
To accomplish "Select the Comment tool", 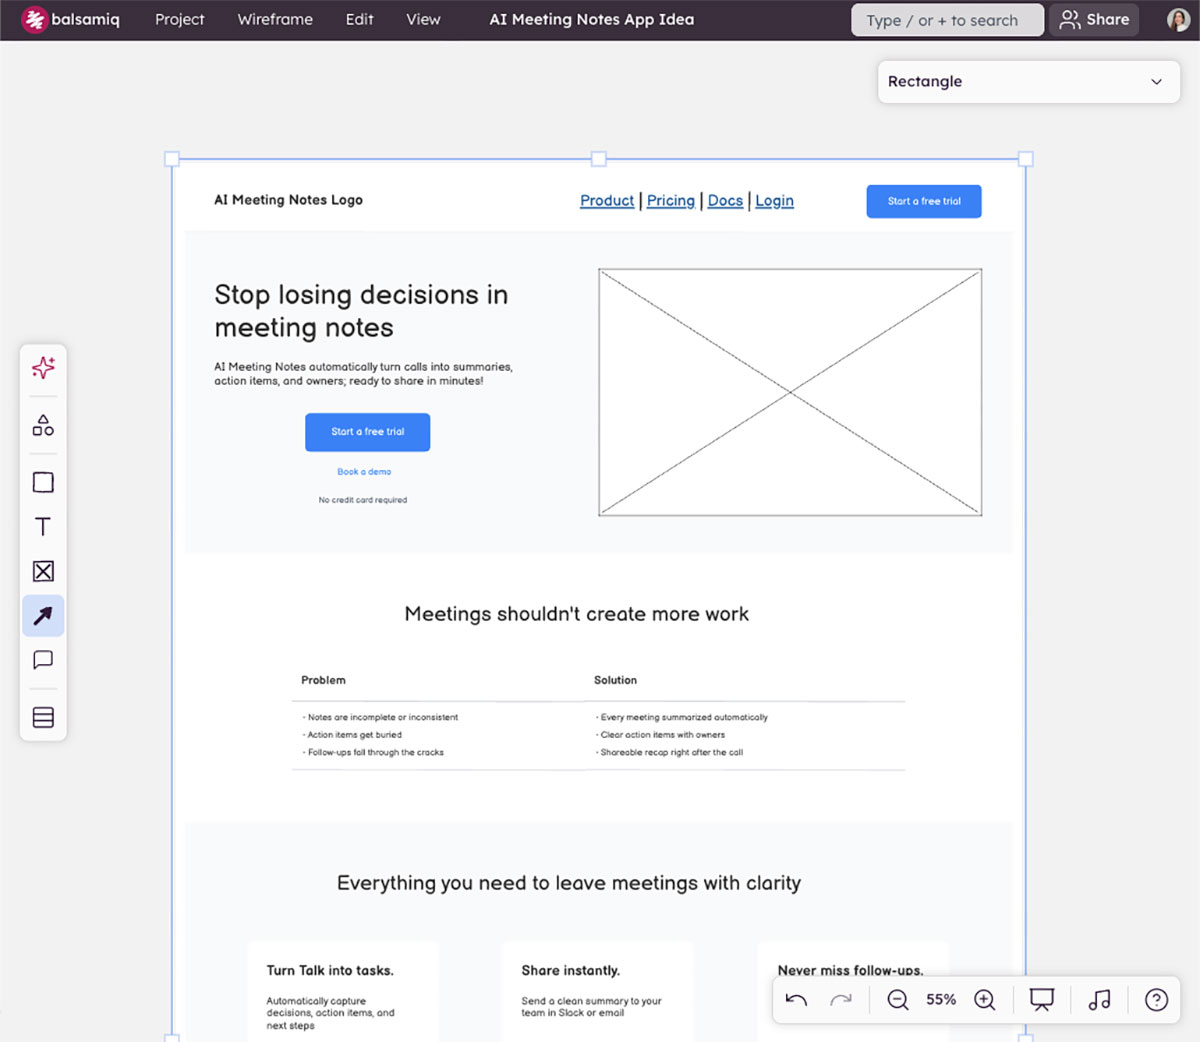I will click(42, 660).
